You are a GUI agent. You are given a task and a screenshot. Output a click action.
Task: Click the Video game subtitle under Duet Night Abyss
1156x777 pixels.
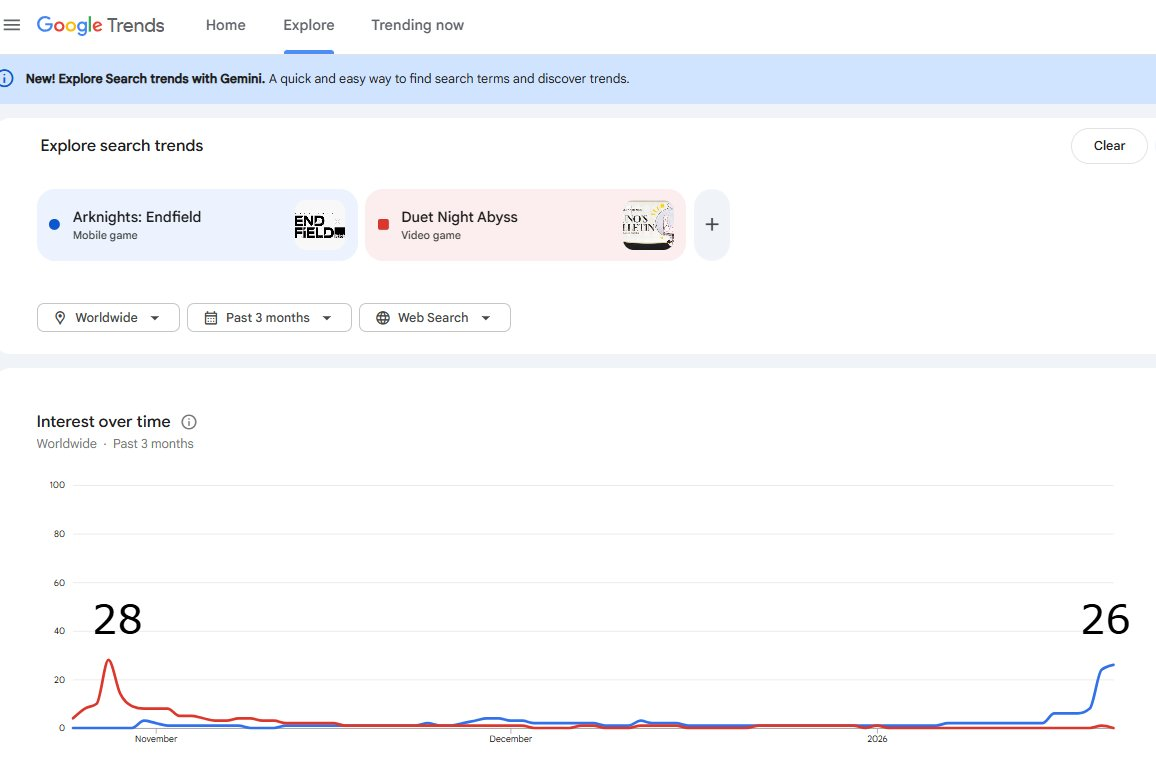(x=431, y=235)
